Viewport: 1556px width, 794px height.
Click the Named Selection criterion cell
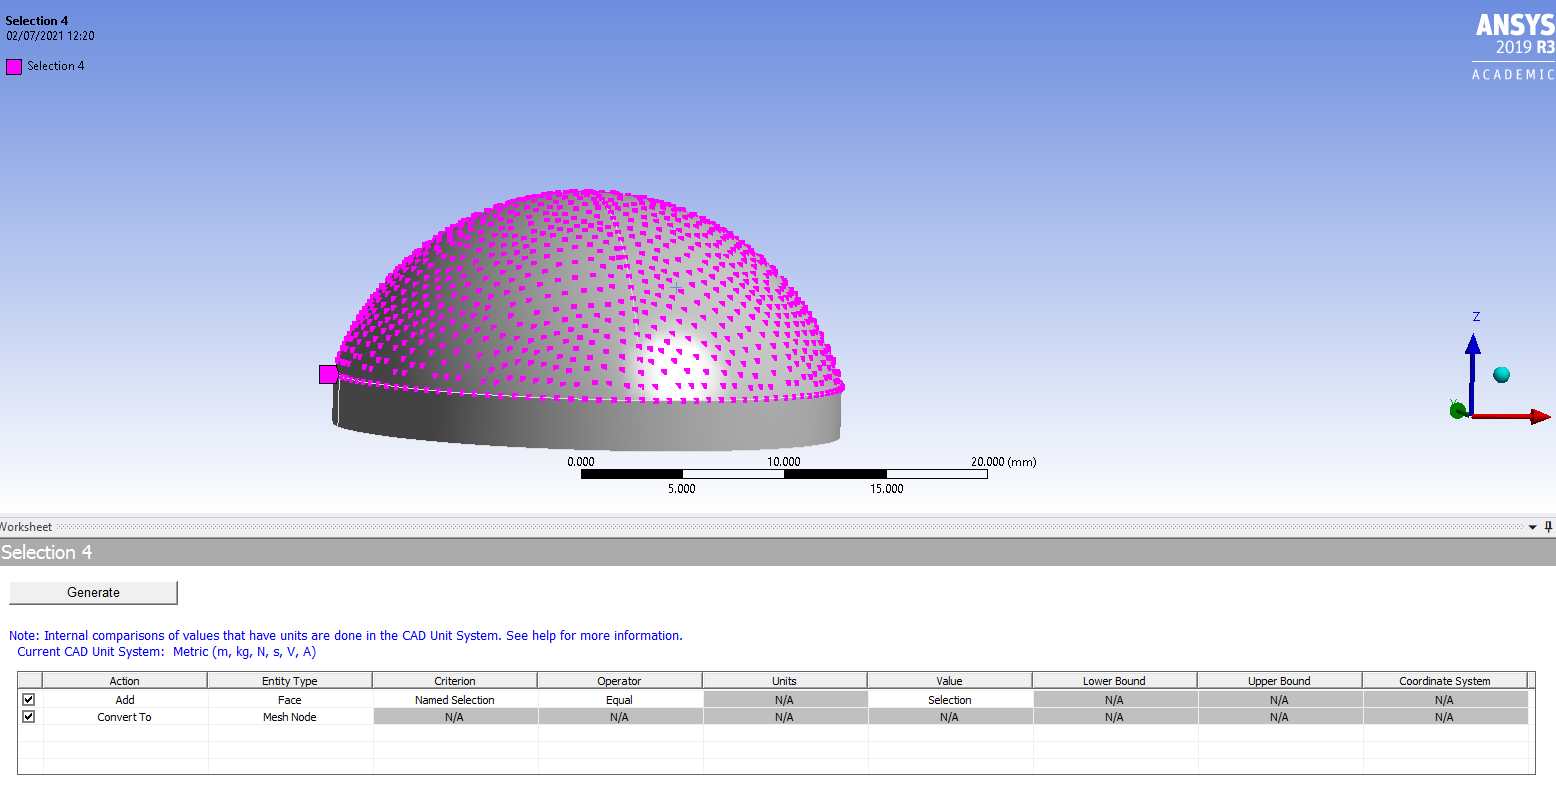tap(455, 700)
